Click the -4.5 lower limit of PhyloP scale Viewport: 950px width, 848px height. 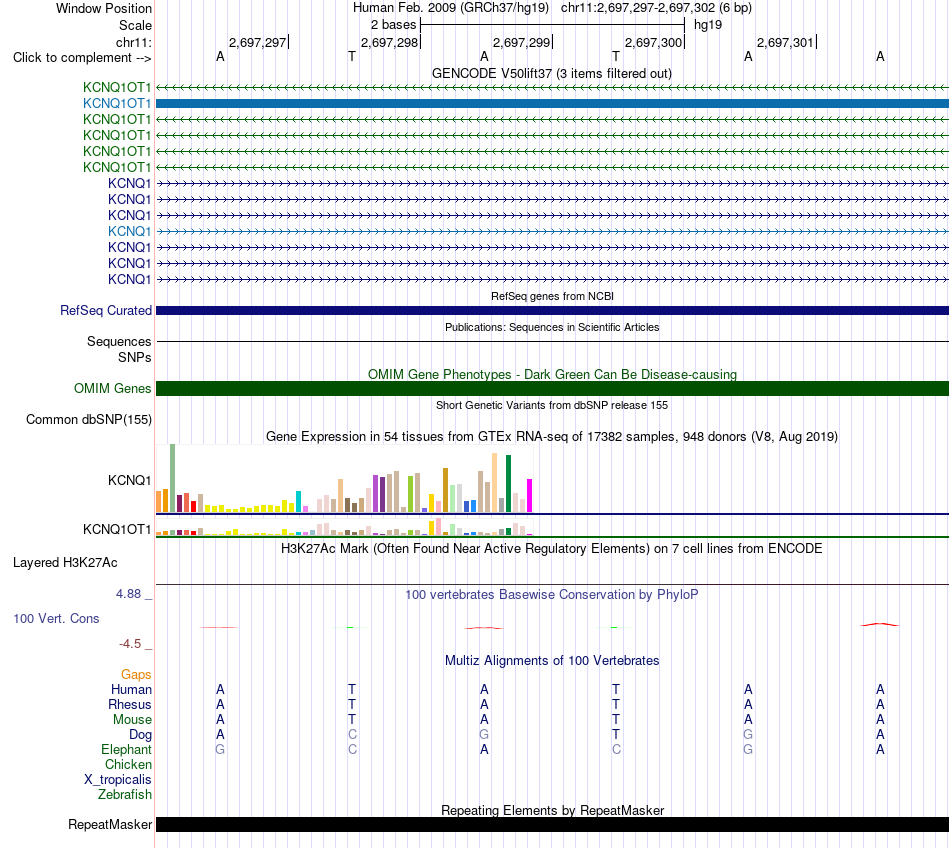(x=130, y=644)
